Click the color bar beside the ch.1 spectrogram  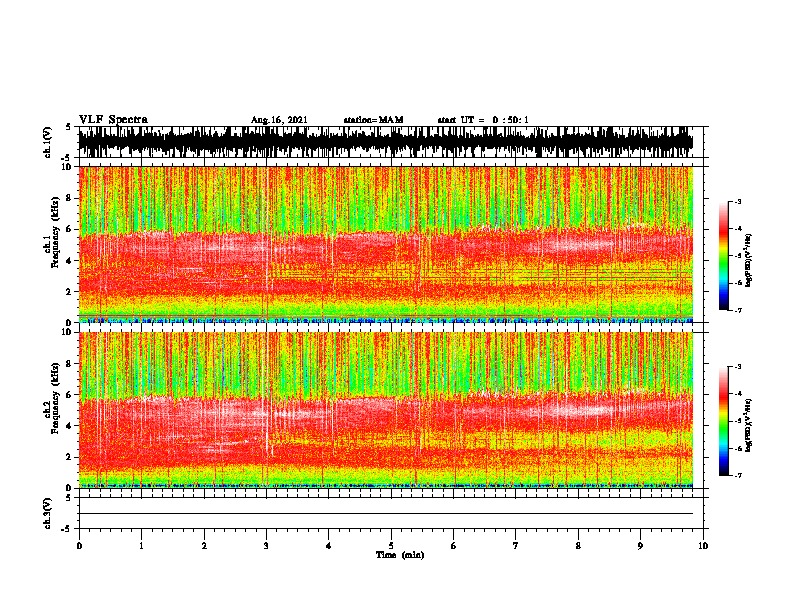(x=724, y=256)
